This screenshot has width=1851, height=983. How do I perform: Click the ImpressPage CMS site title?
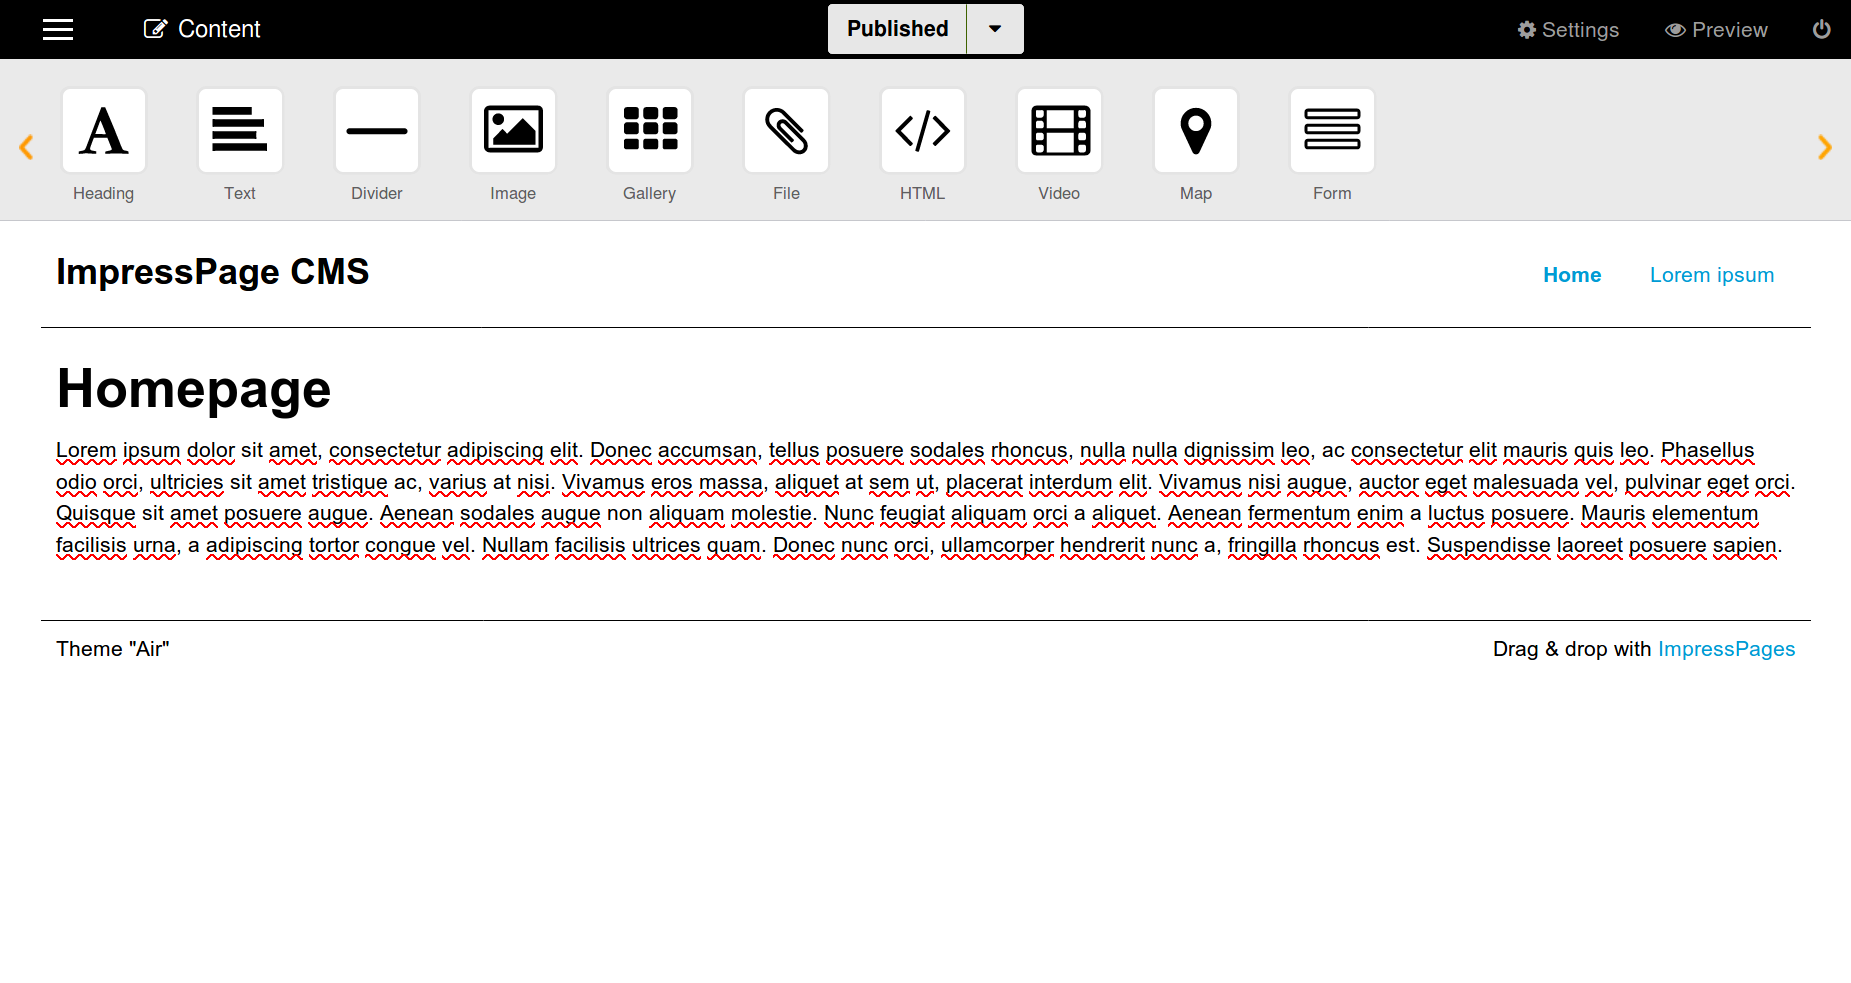click(x=213, y=272)
